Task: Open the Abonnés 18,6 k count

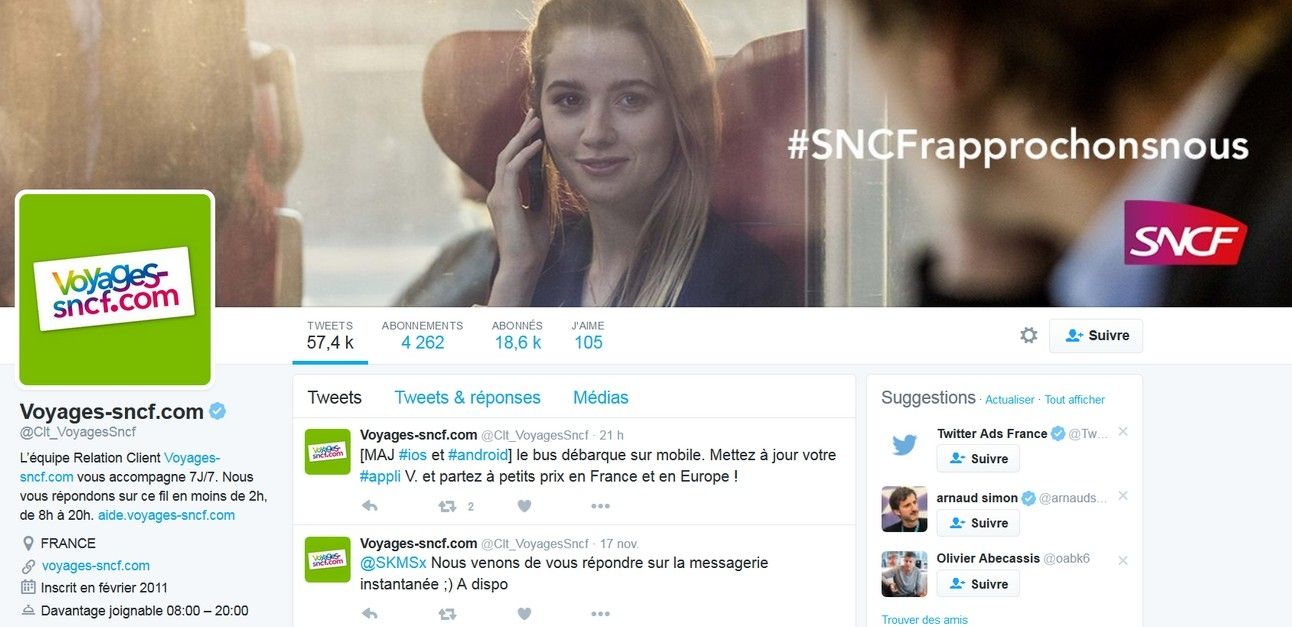Action: click(x=517, y=336)
